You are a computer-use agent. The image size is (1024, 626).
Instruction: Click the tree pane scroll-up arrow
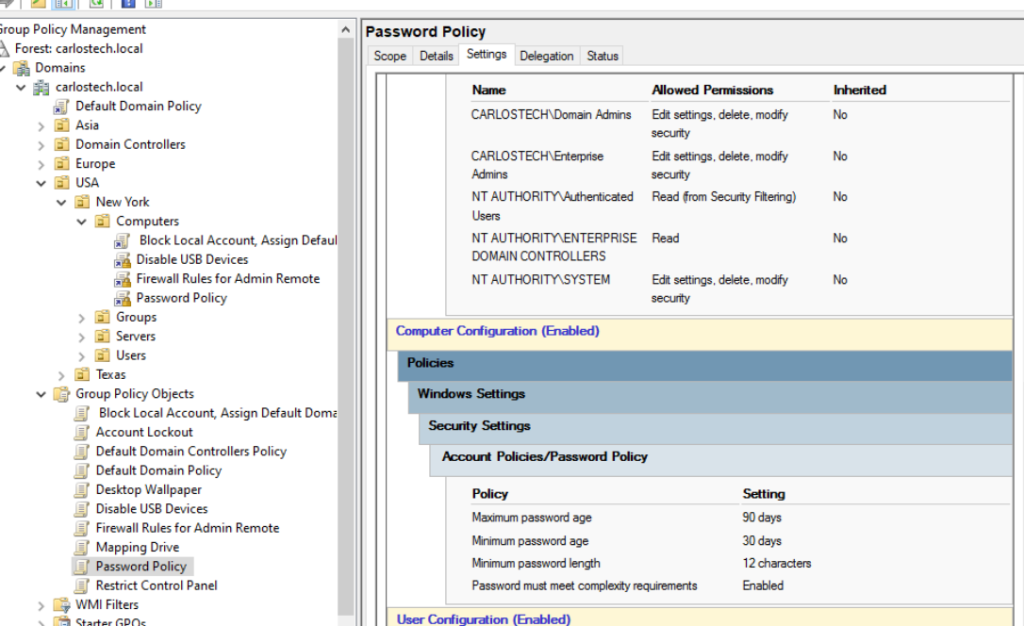pyautogui.click(x=347, y=30)
